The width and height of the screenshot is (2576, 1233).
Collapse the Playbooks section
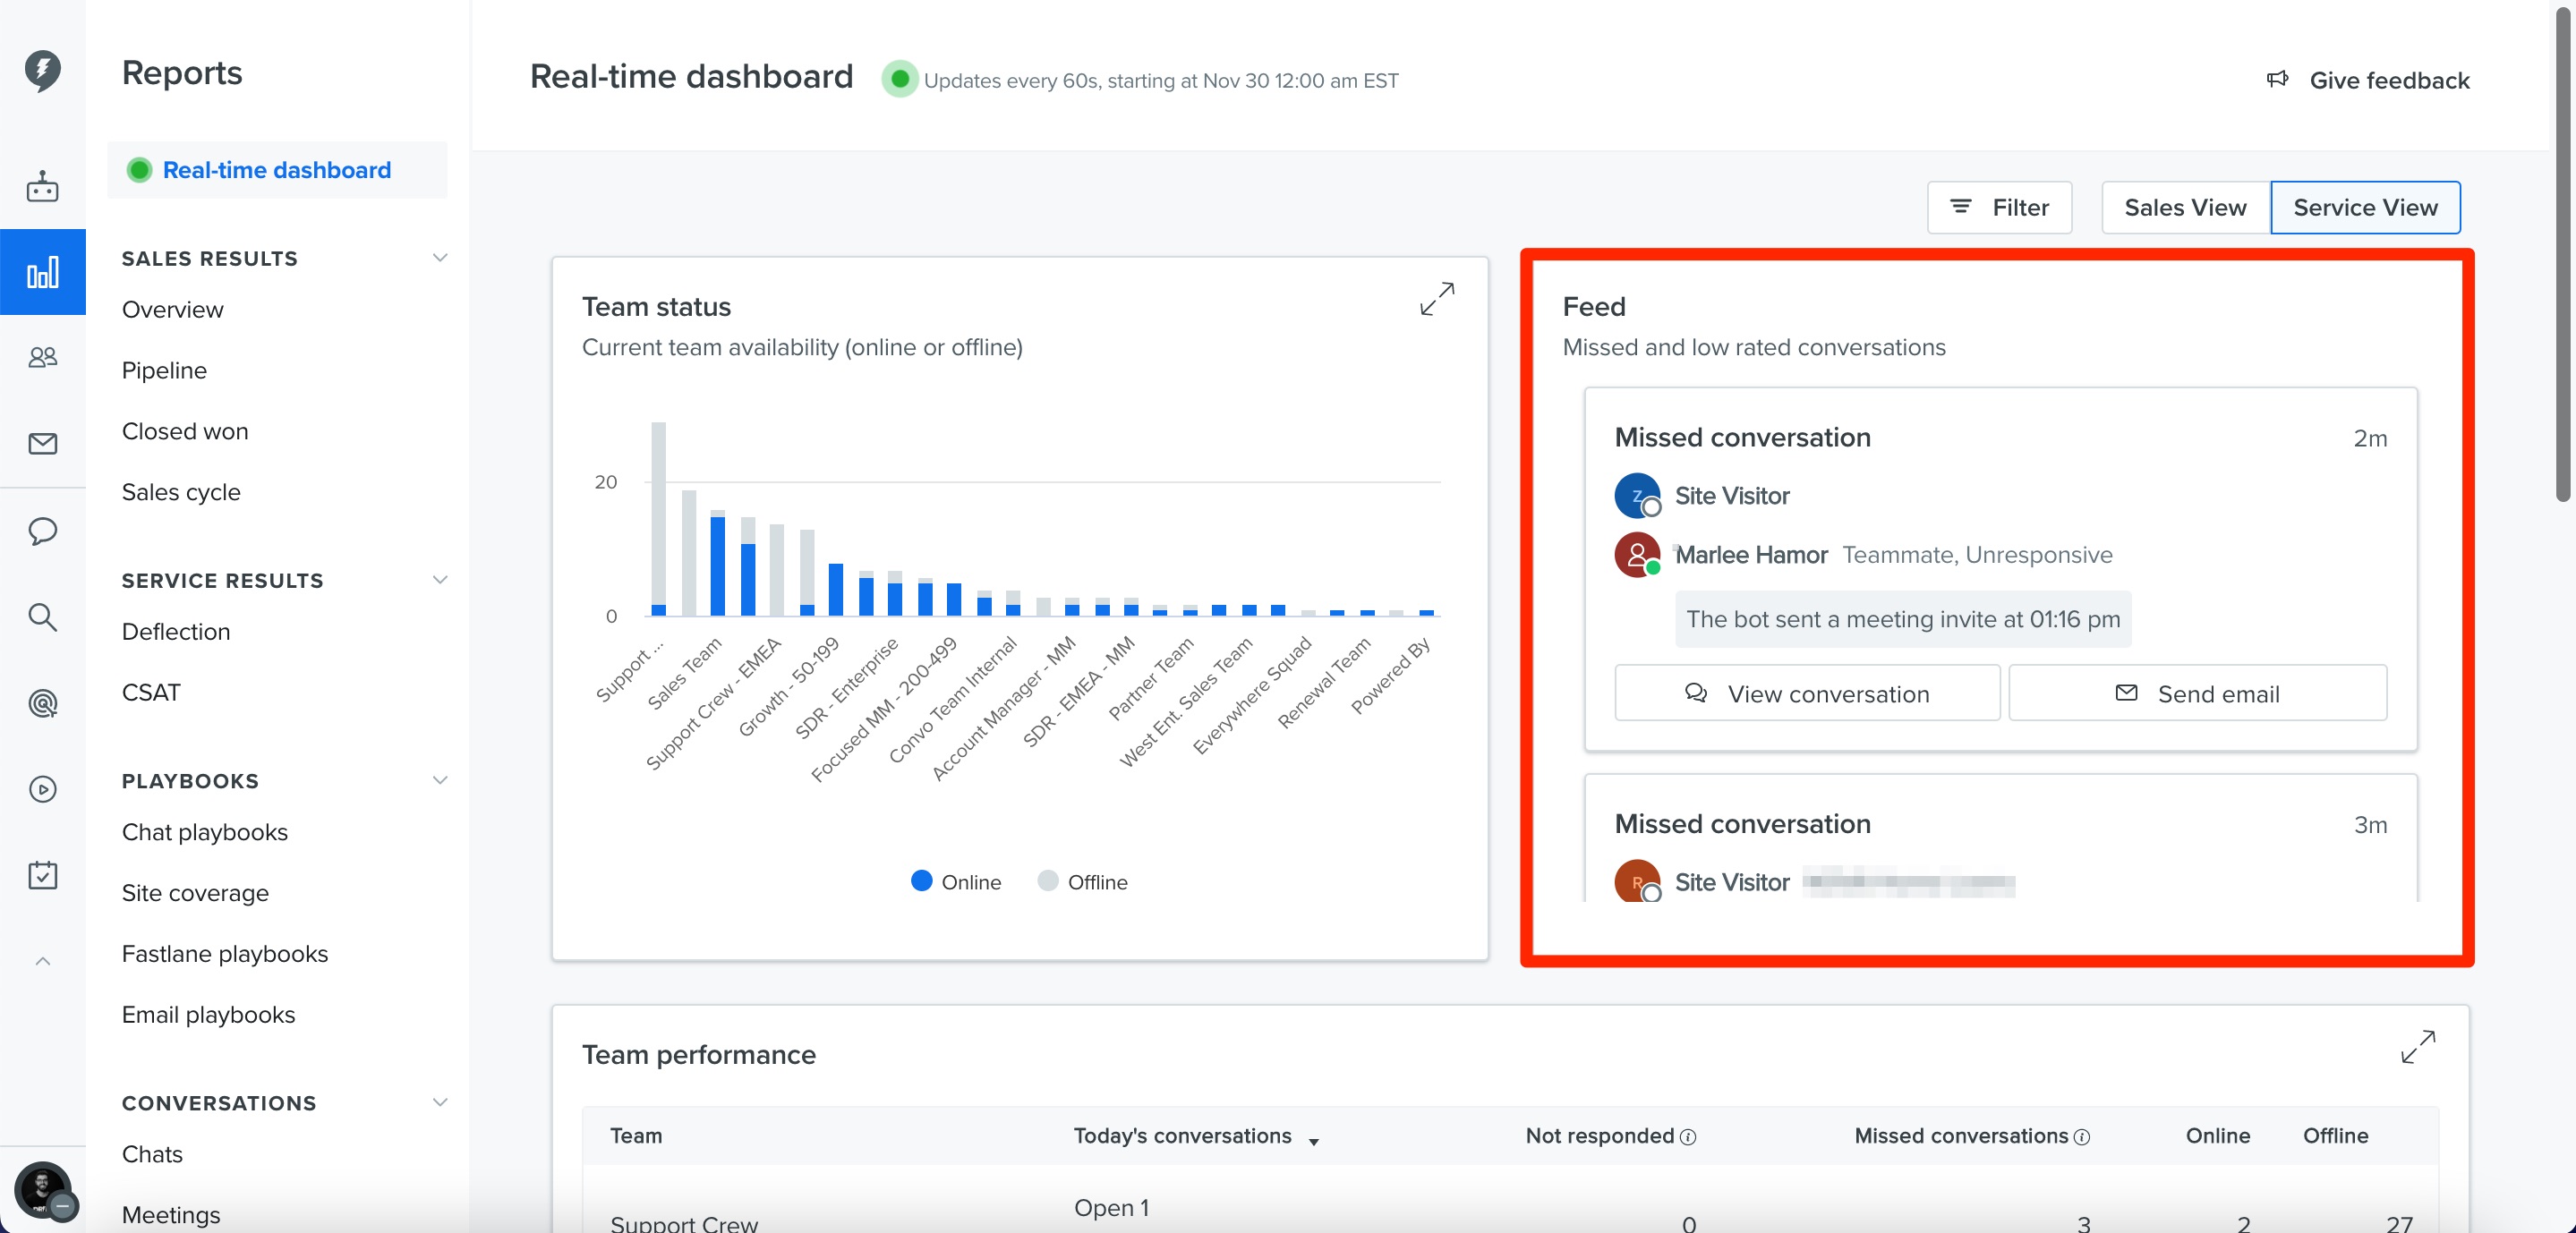click(x=439, y=780)
